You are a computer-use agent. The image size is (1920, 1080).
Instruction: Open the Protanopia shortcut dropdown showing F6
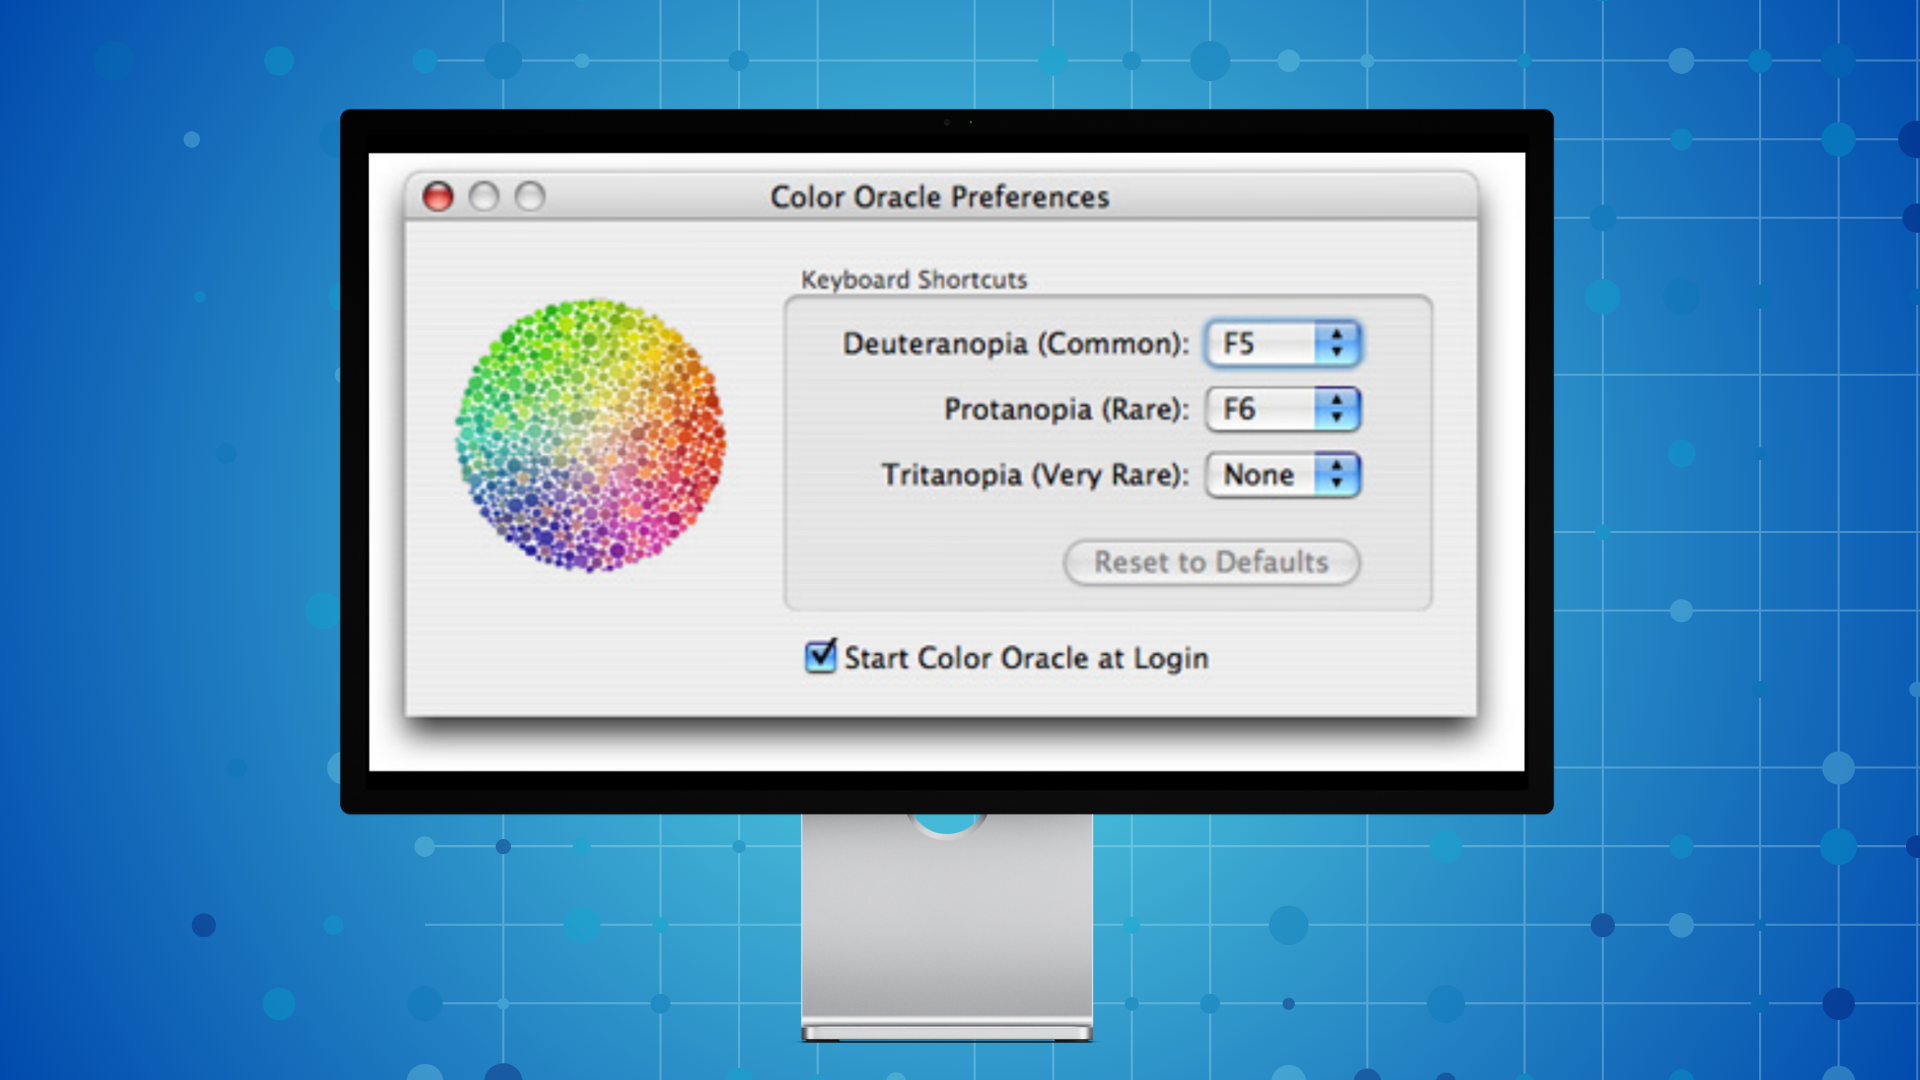point(1283,409)
